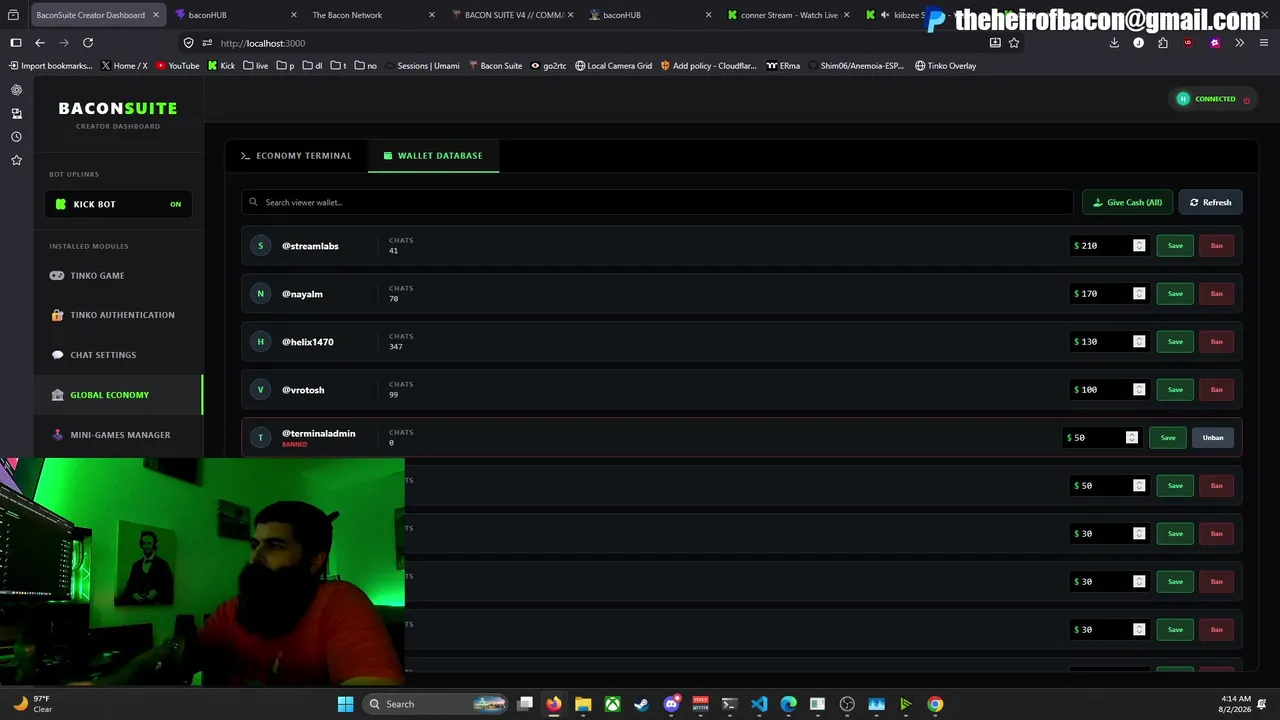Open Steam from the taskbar
Screen dimensions: 1280x720
tap(641, 704)
